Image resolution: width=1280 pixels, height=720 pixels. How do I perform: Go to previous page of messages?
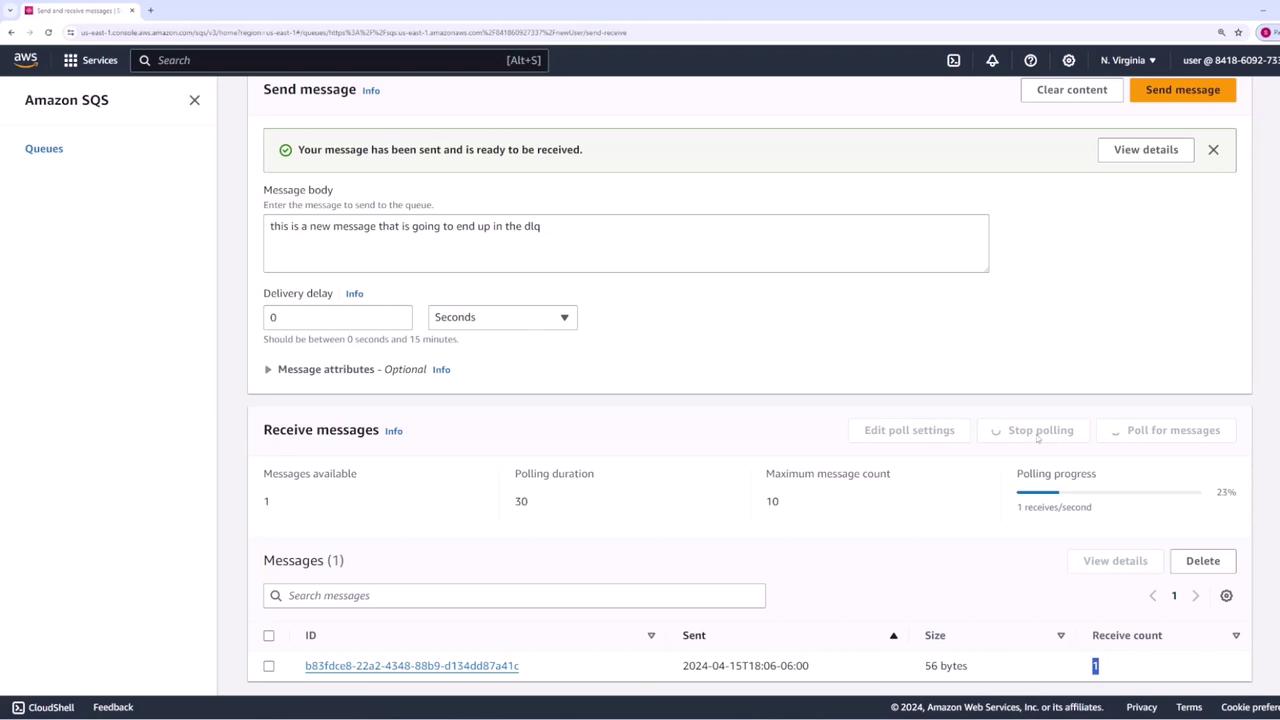coord(1153,596)
